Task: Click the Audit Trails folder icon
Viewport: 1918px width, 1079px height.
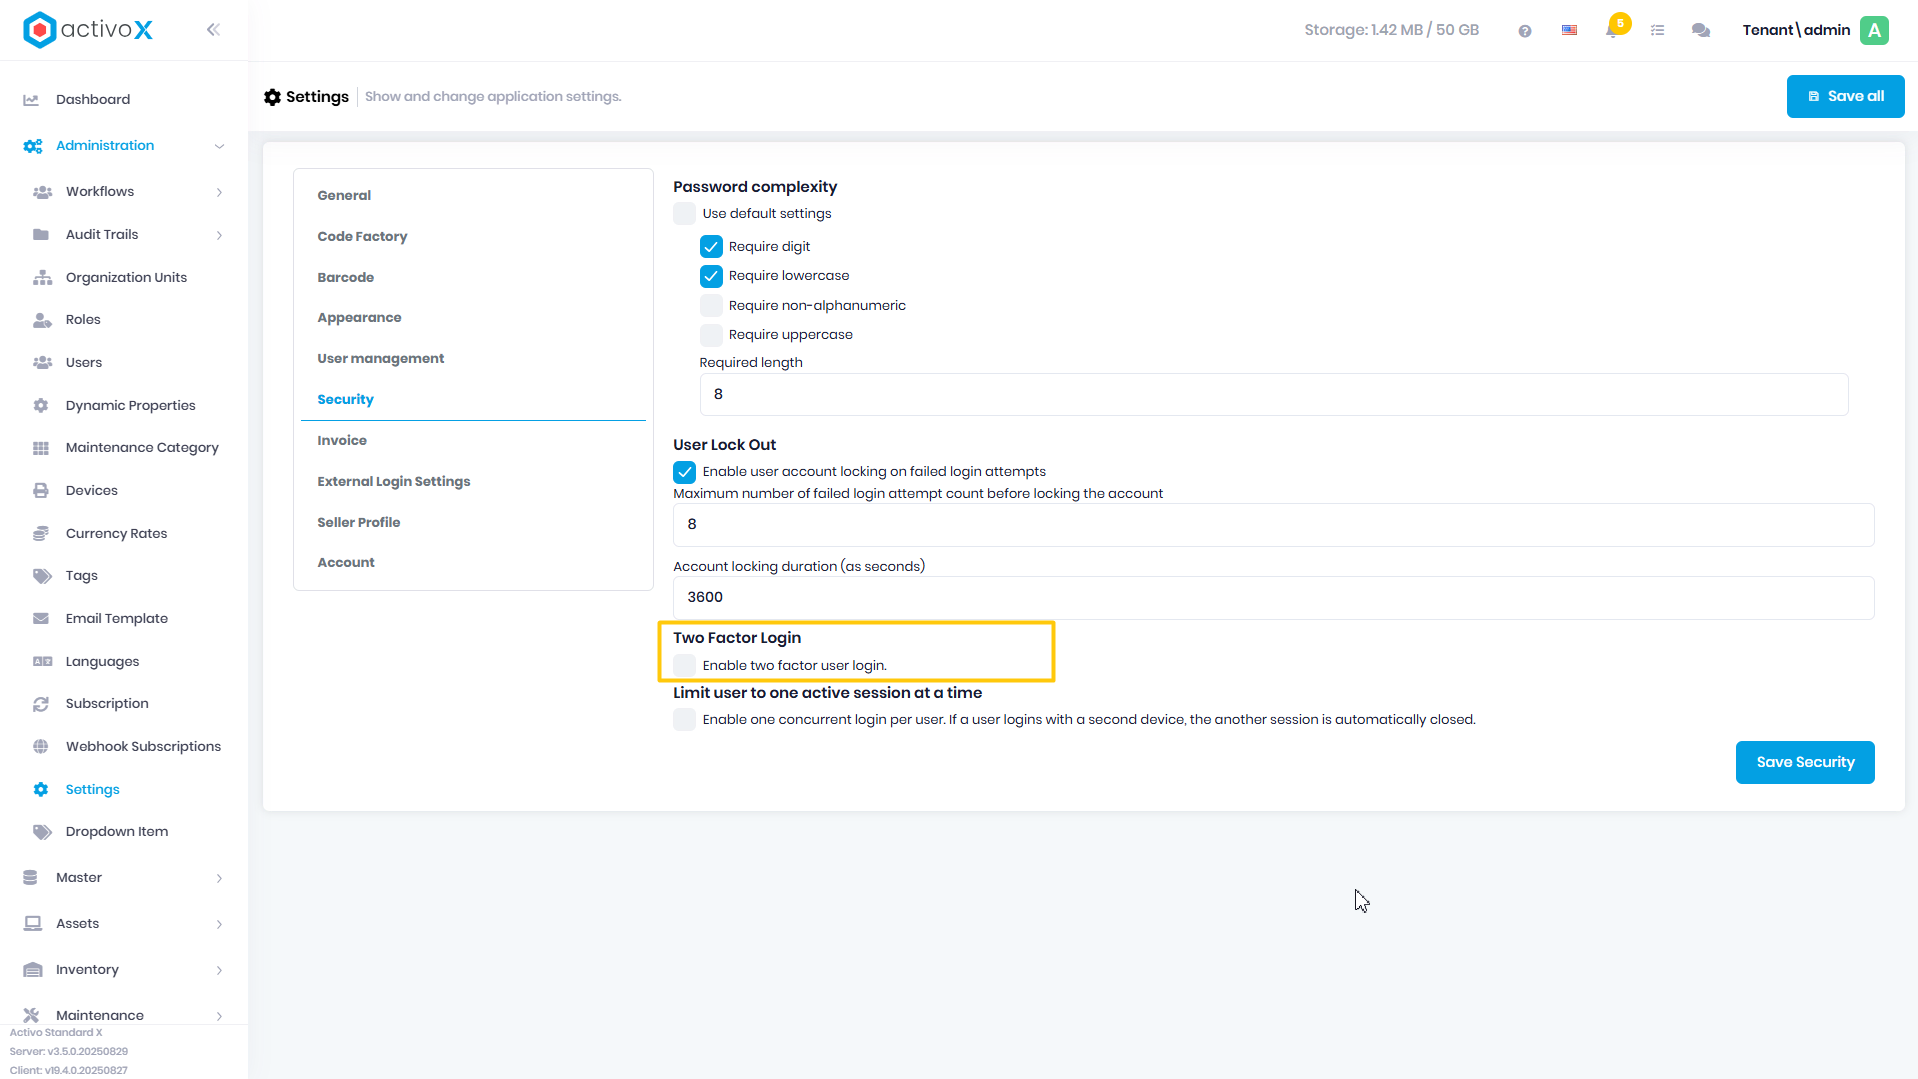Action: [41, 235]
